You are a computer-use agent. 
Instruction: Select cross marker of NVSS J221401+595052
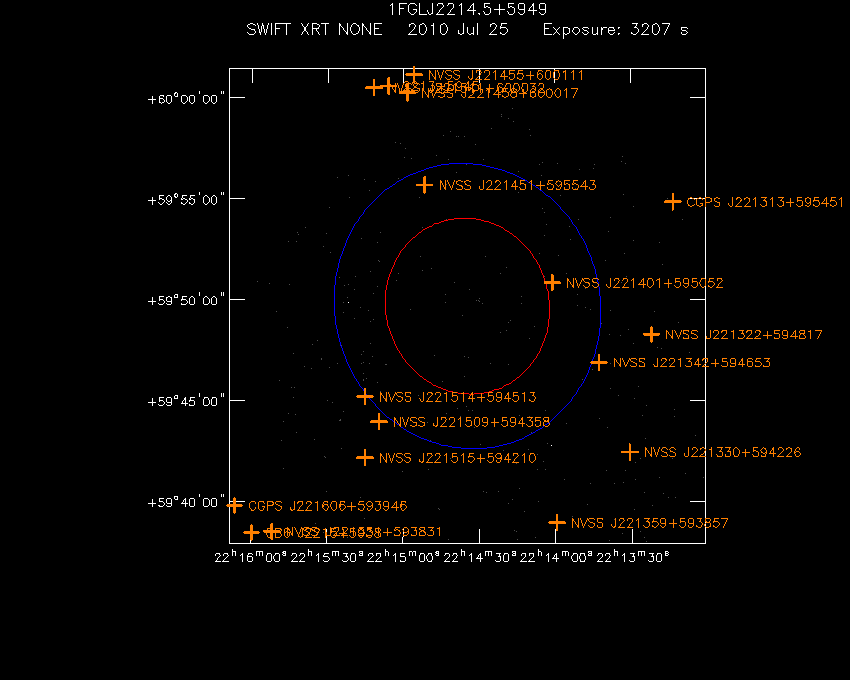(x=552, y=283)
